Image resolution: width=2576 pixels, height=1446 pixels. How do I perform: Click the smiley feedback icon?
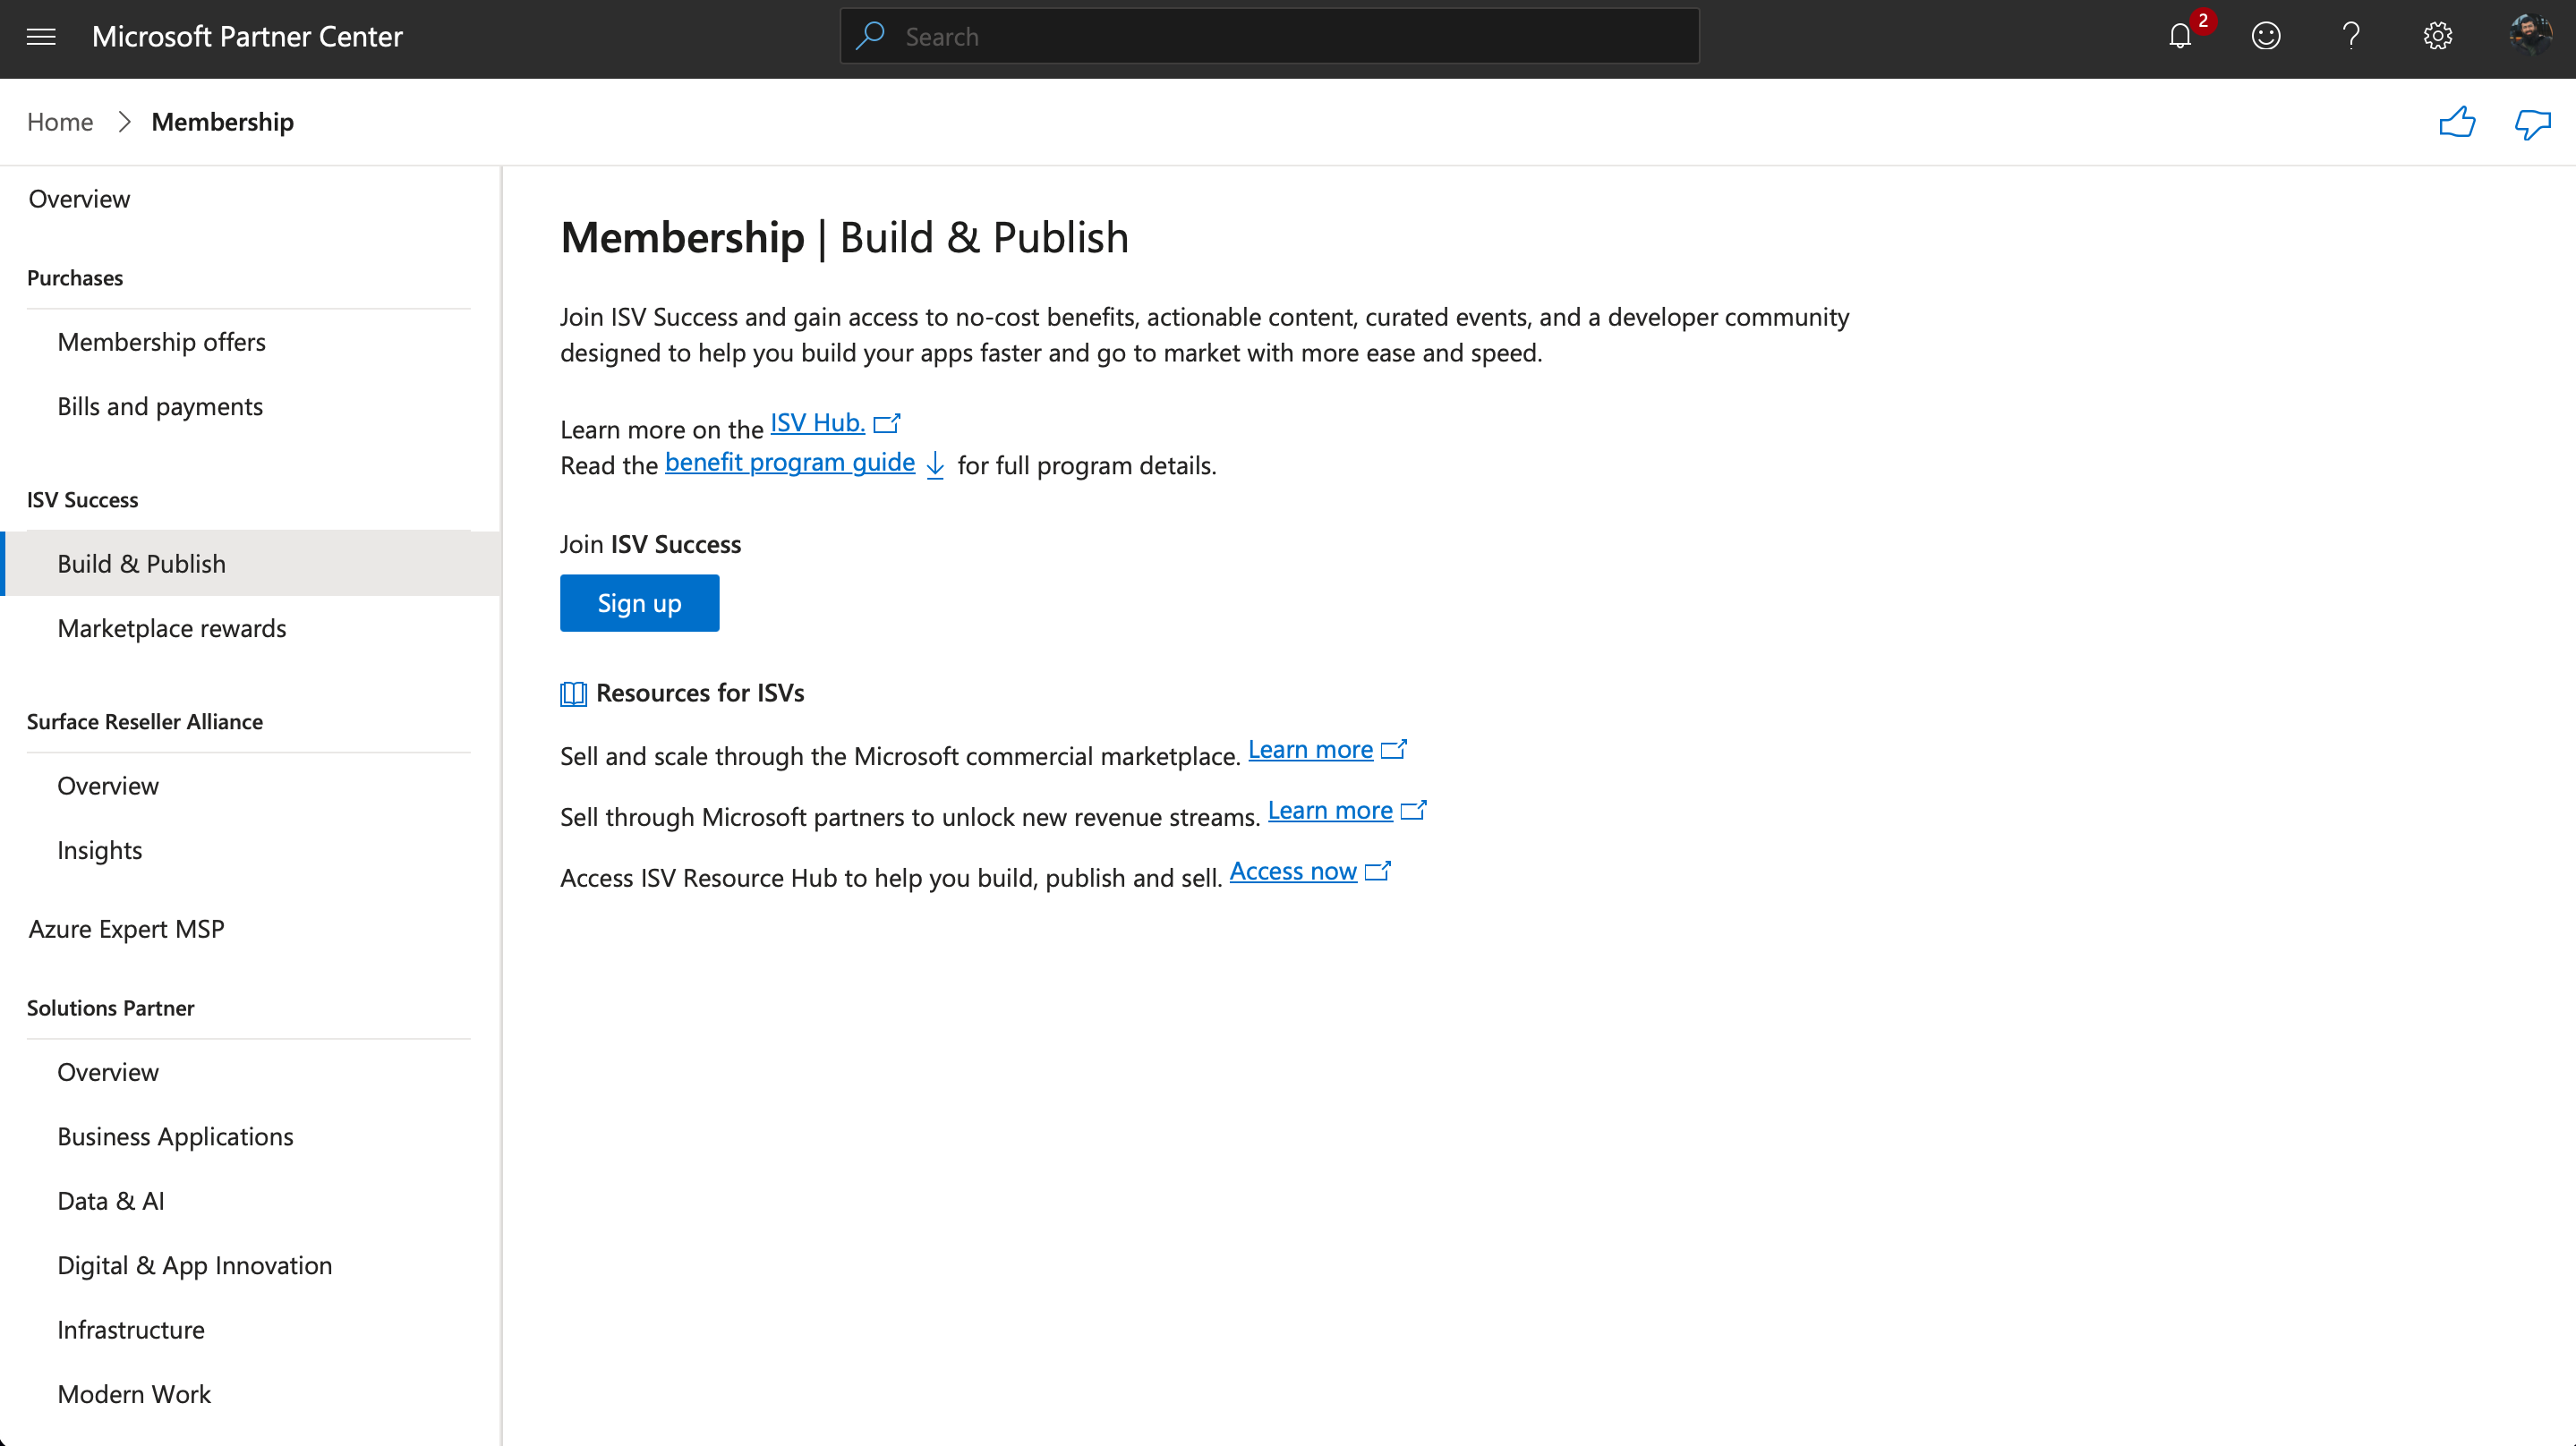[2265, 37]
